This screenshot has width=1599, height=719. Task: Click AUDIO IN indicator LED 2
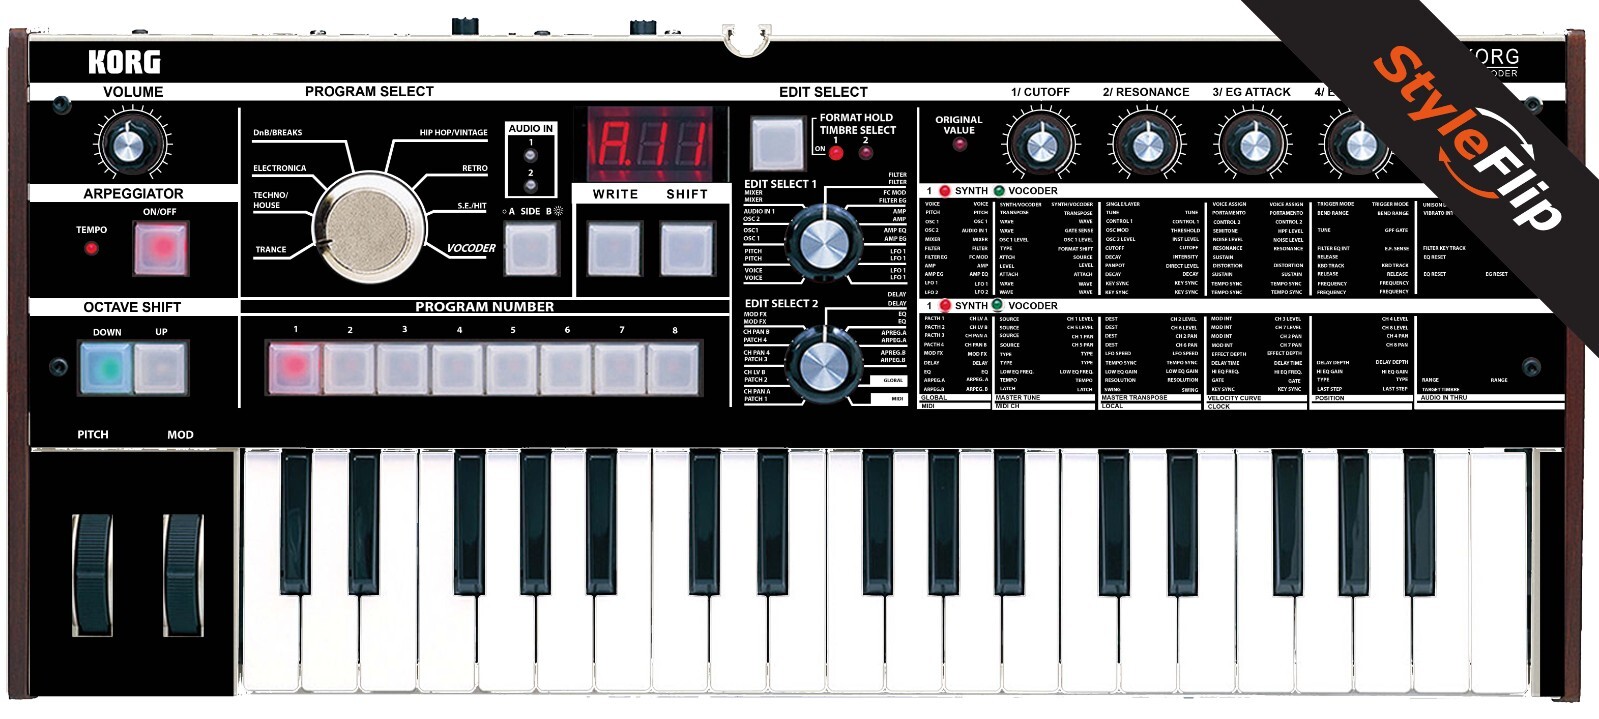pyautogui.click(x=531, y=185)
